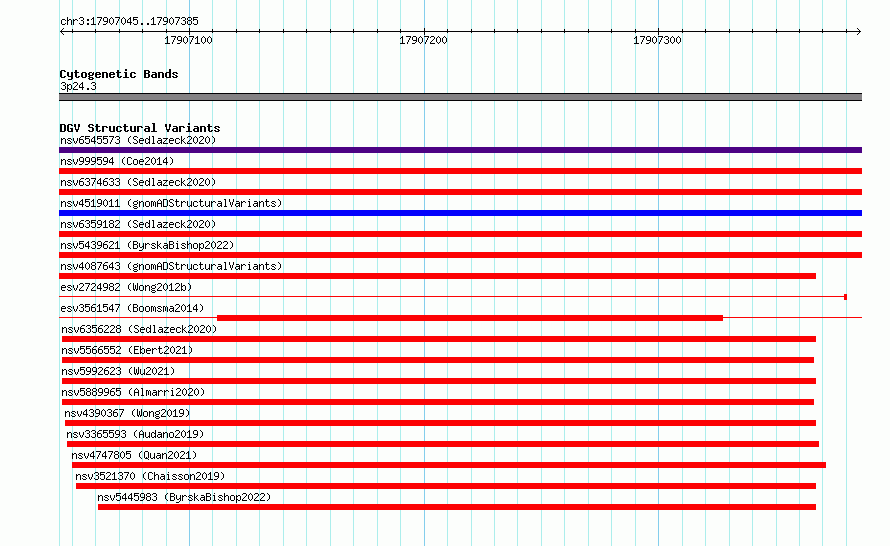Open nsv4519011 (gnomADStructuralVariants) label

point(171,203)
